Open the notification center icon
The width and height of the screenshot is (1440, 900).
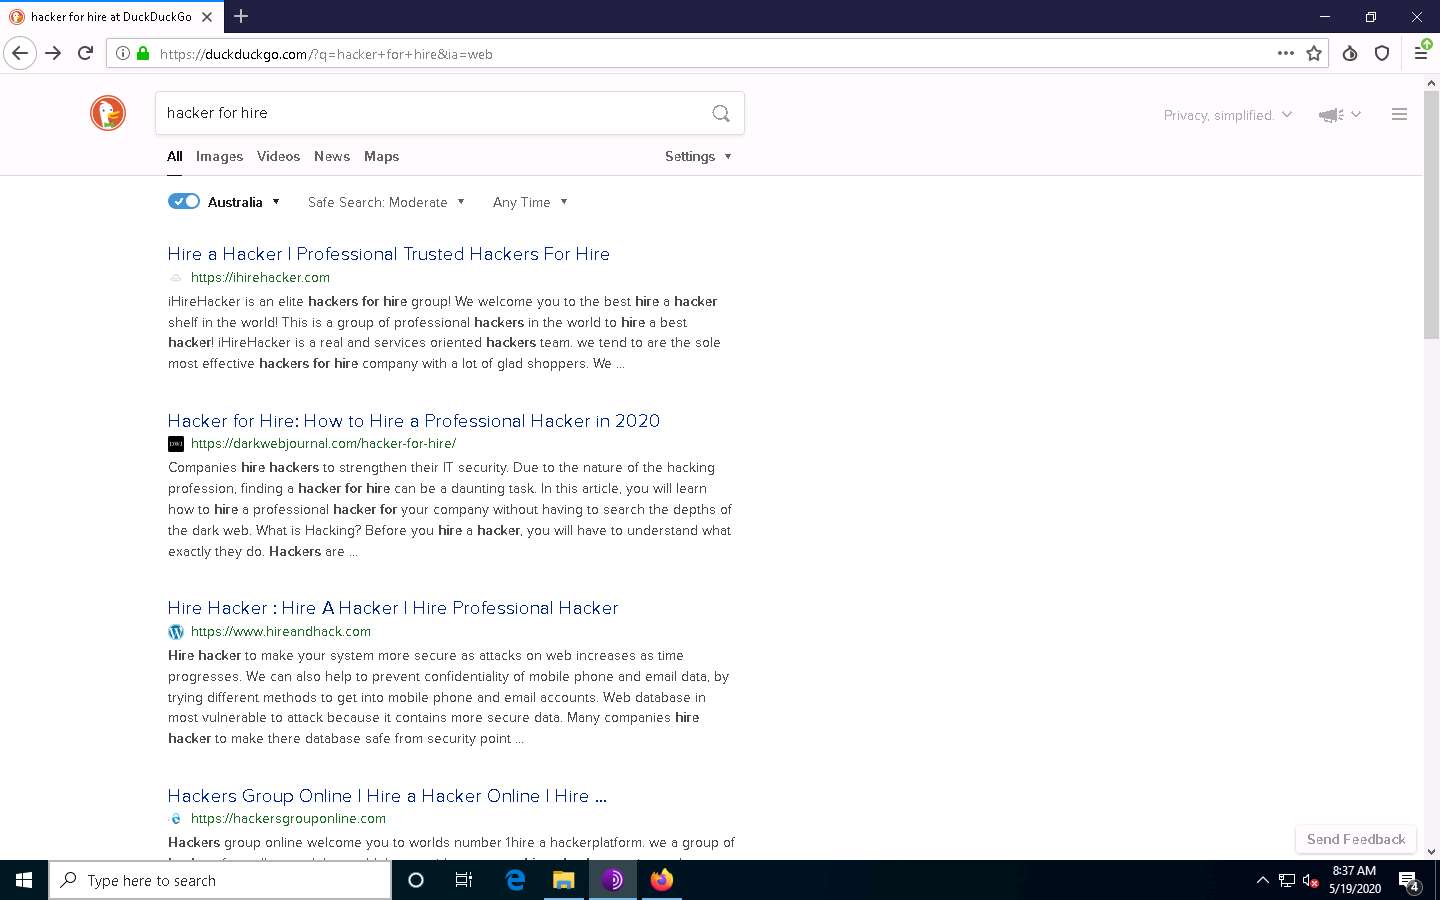pyautogui.click(x=1409, y=881)
